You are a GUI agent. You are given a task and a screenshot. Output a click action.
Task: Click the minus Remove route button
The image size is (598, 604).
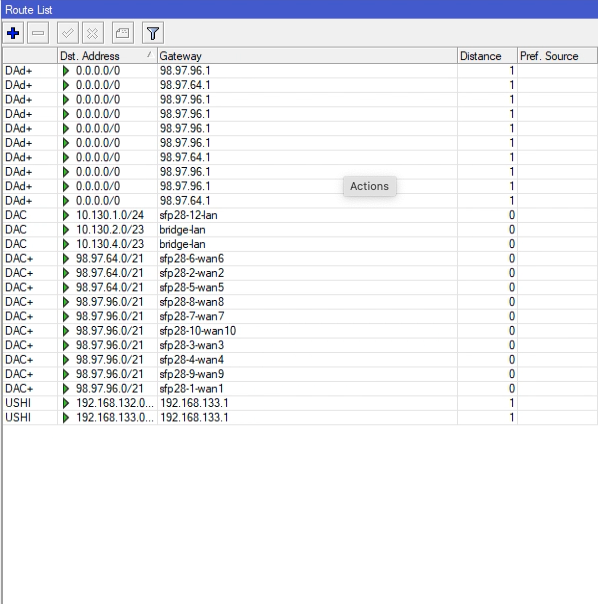[x=38, y=33]
